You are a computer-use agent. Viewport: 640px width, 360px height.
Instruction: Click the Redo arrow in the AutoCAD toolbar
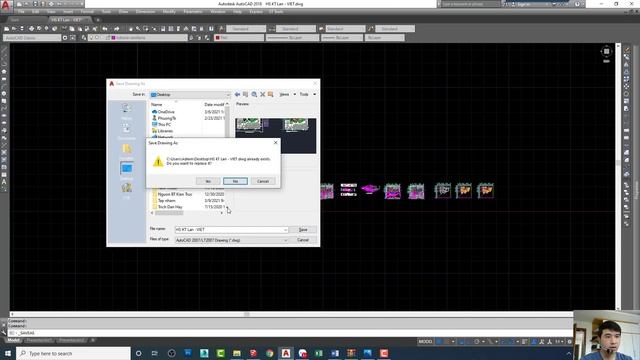point(116,29)
